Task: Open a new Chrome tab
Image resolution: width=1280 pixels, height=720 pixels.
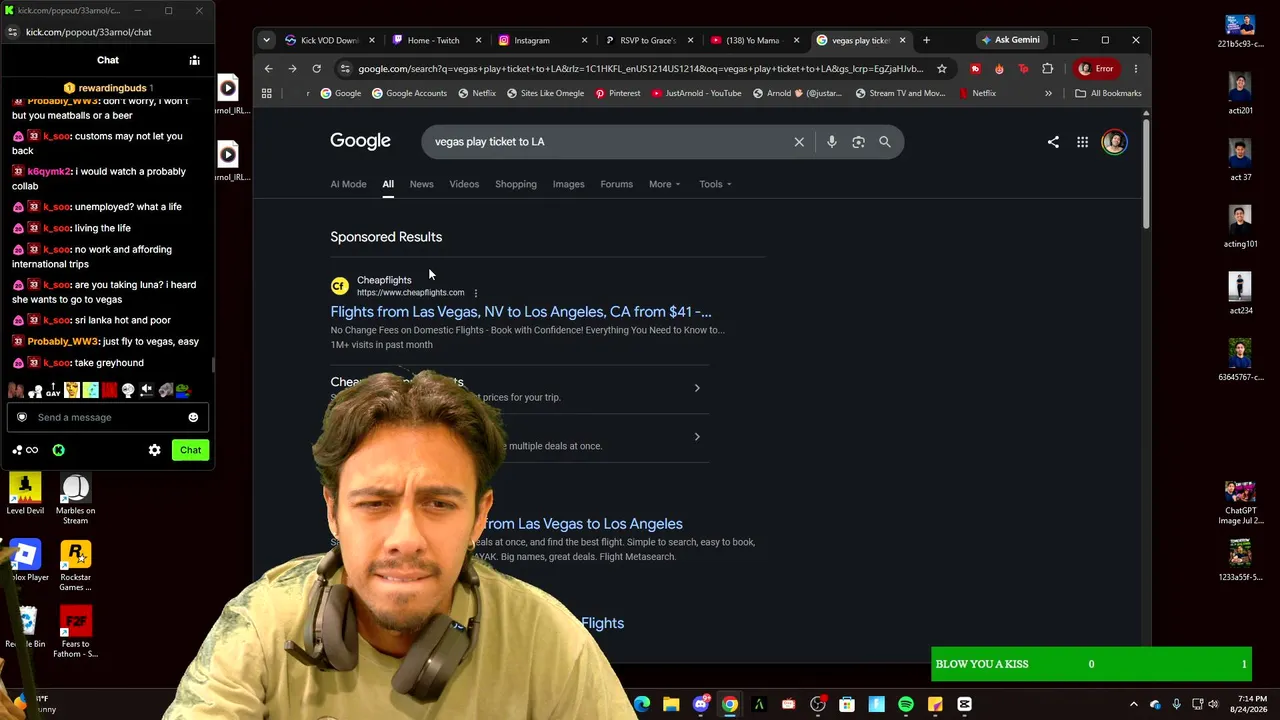Action: [x=926, y=40]
